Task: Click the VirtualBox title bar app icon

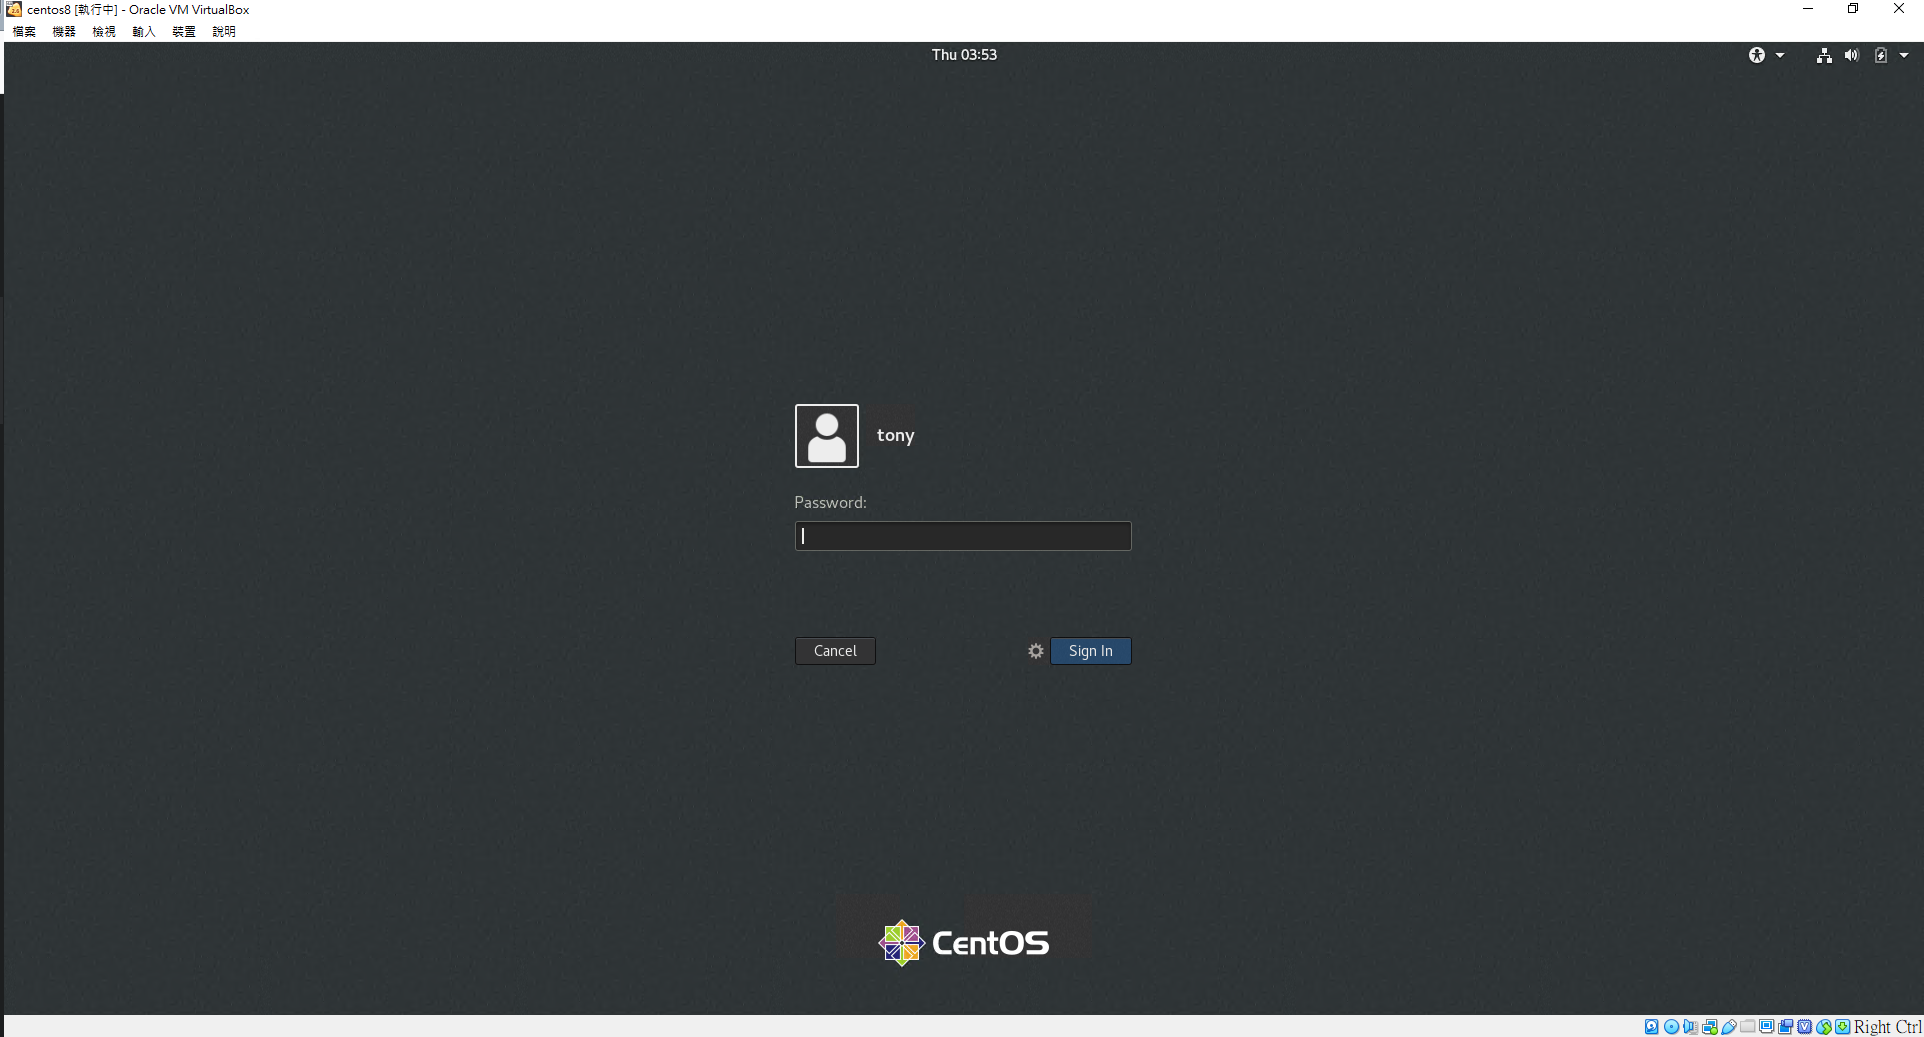Action: click(x=14, y=9)
